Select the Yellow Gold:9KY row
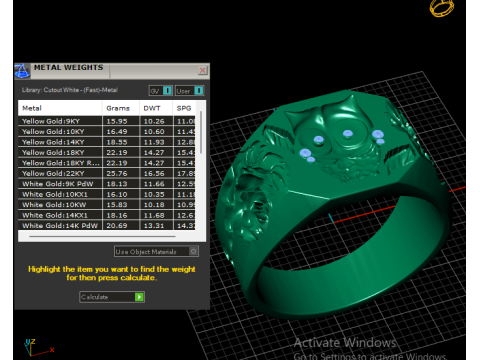480x360 pixels. click(x=107, y=121)
